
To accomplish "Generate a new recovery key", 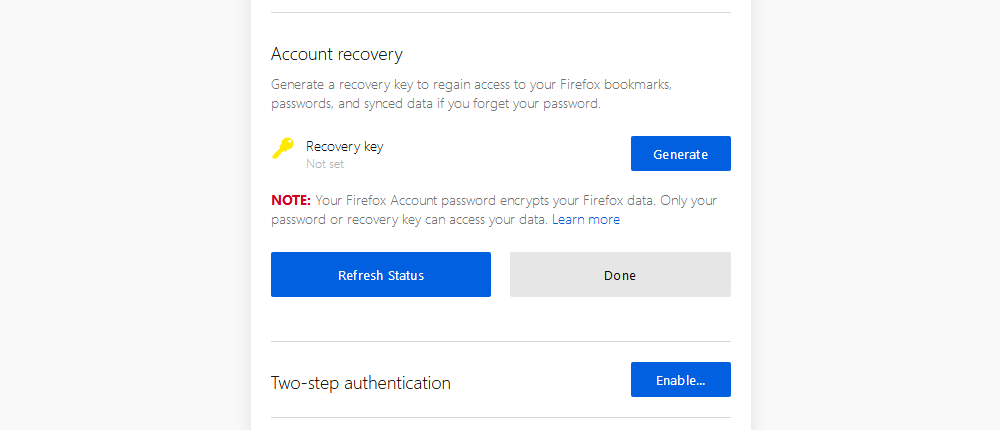I will pyautogui.click(x=680, y=154).
